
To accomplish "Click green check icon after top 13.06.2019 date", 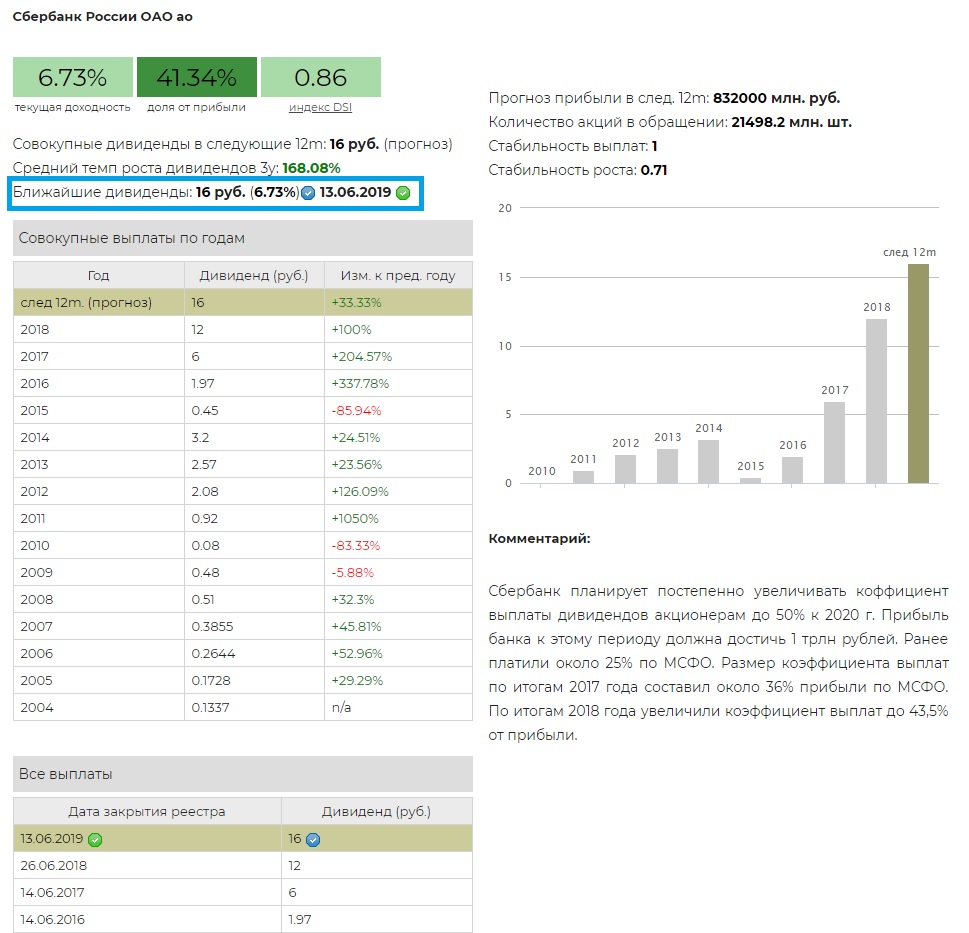I will [x=403, y=193].
